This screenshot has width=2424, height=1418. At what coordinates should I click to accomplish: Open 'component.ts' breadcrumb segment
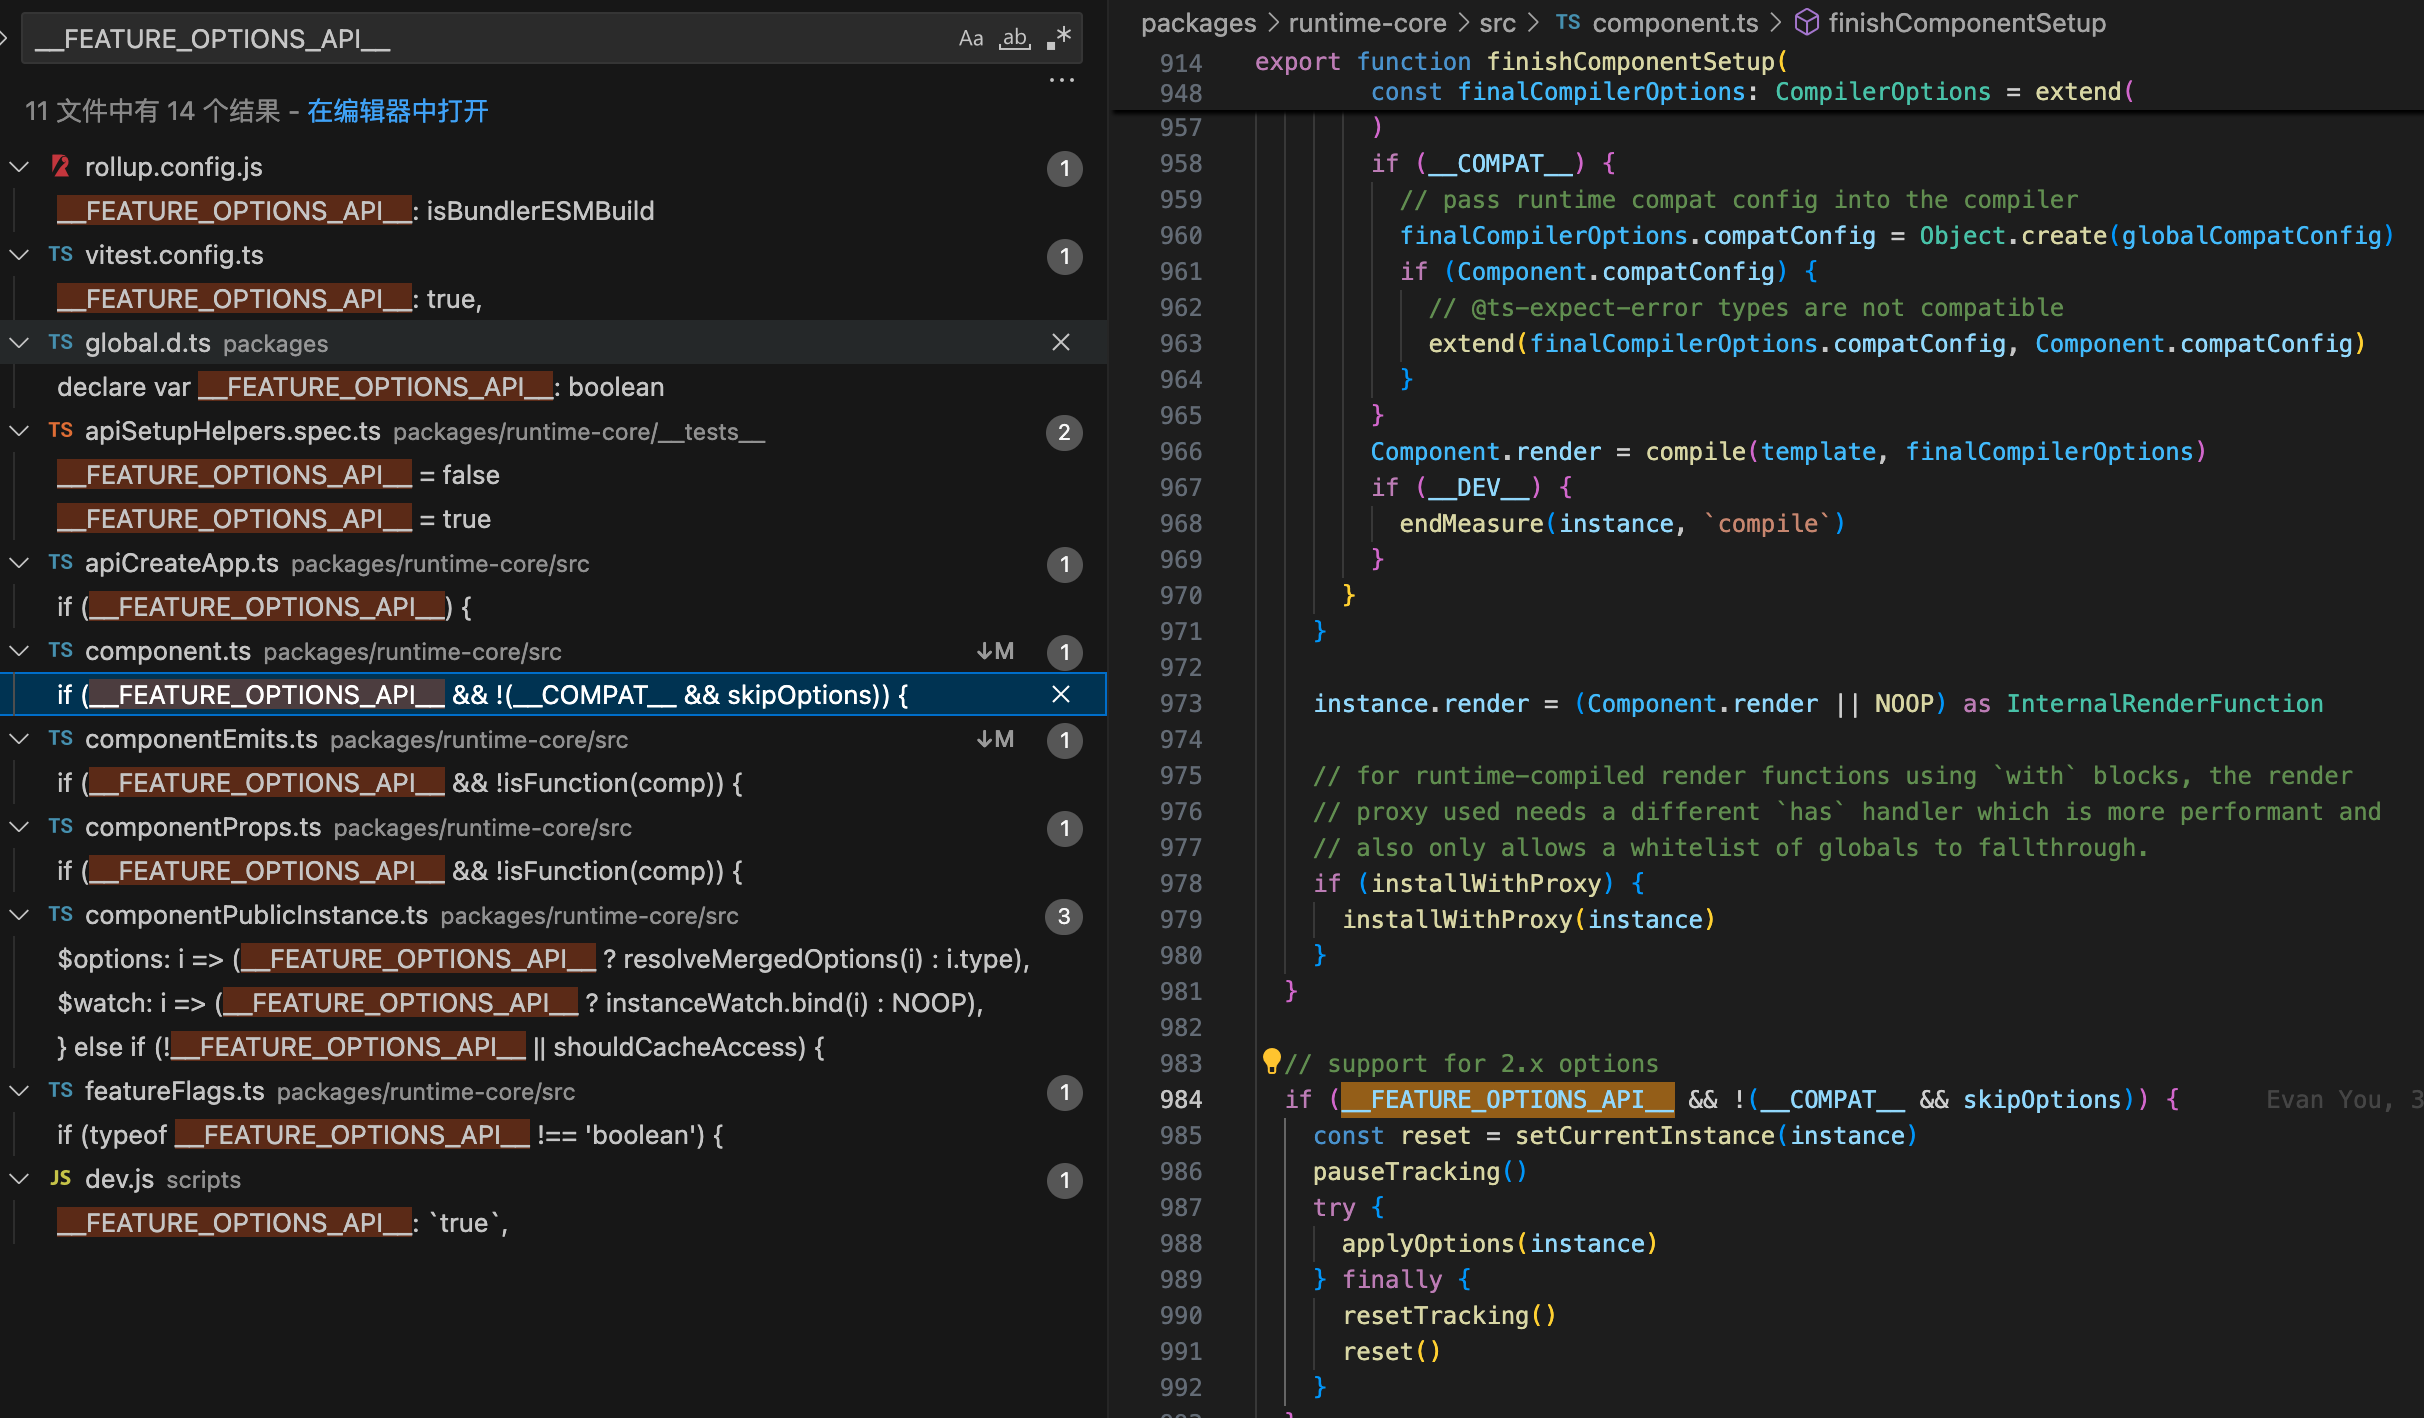tap(1675, 23)
